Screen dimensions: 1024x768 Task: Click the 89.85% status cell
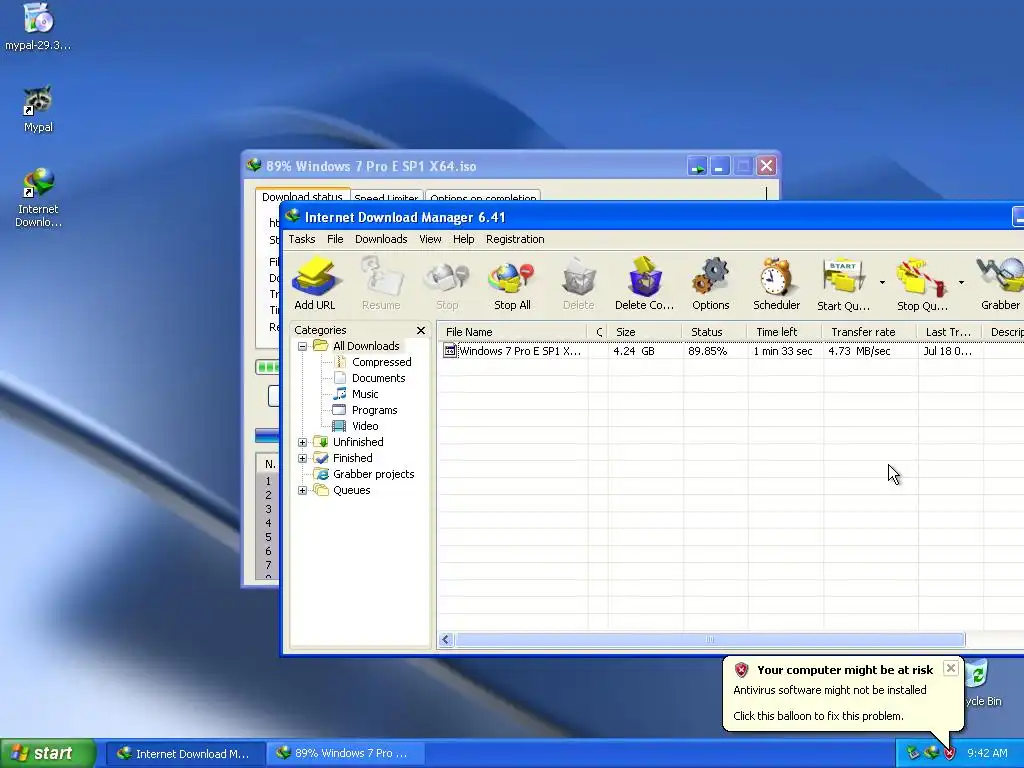click(x=707, y=351)
